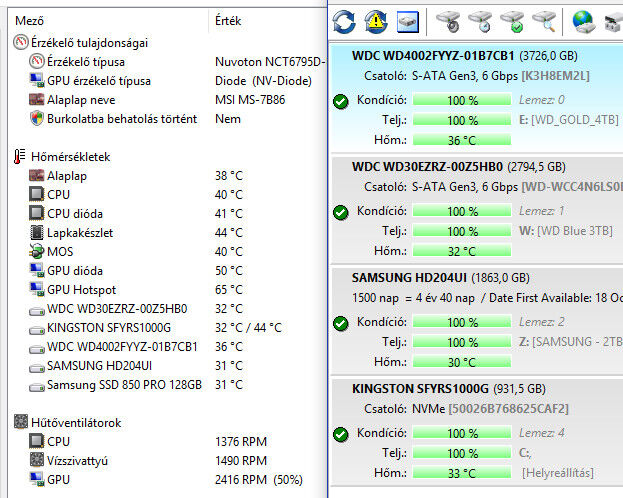Click the green check icon for Lemez 2
The width and height of the screenshot is (623, 498).
point(341,323)
